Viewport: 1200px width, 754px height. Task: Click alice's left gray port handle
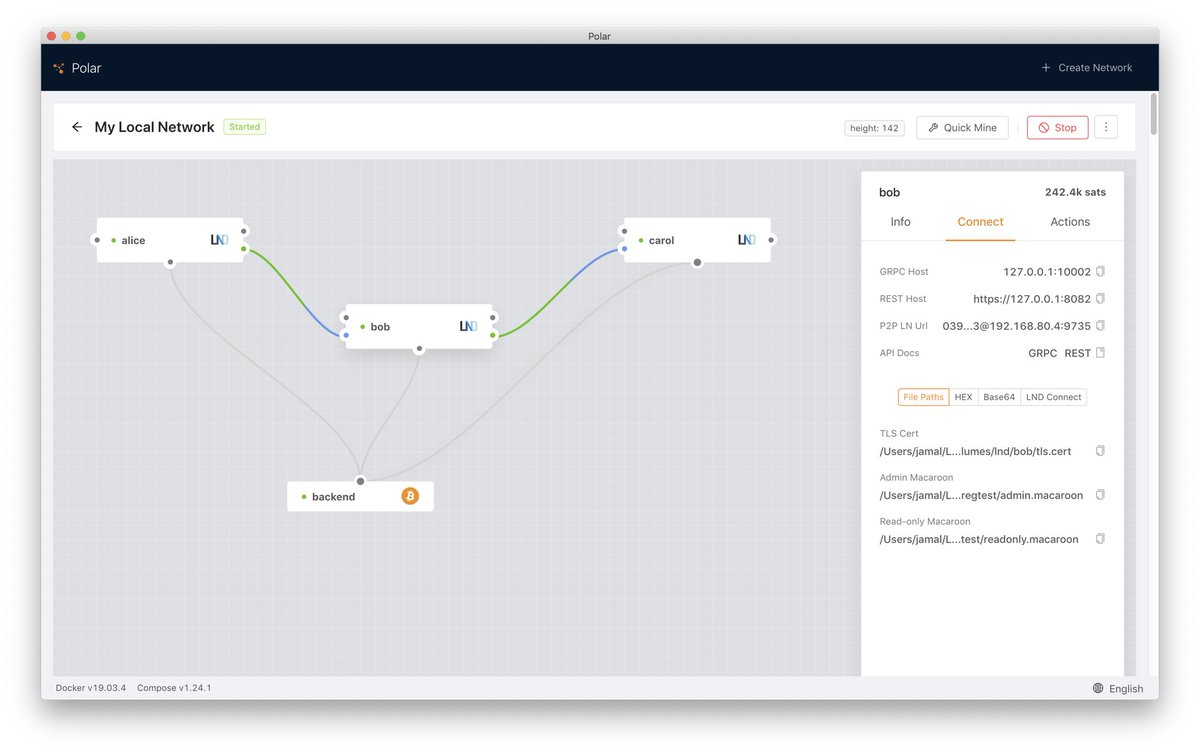pos(96,240)
